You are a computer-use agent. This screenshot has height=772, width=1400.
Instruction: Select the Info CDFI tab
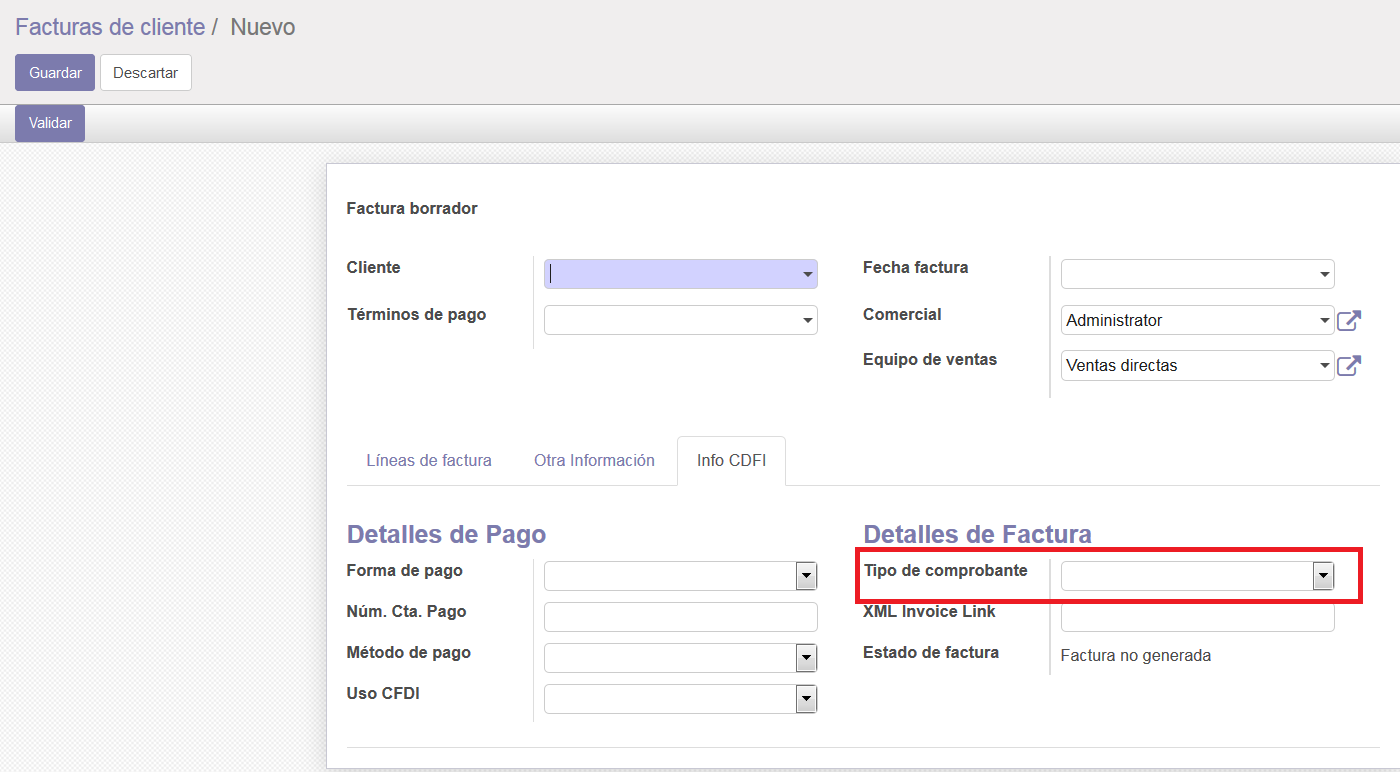[731, 461]
